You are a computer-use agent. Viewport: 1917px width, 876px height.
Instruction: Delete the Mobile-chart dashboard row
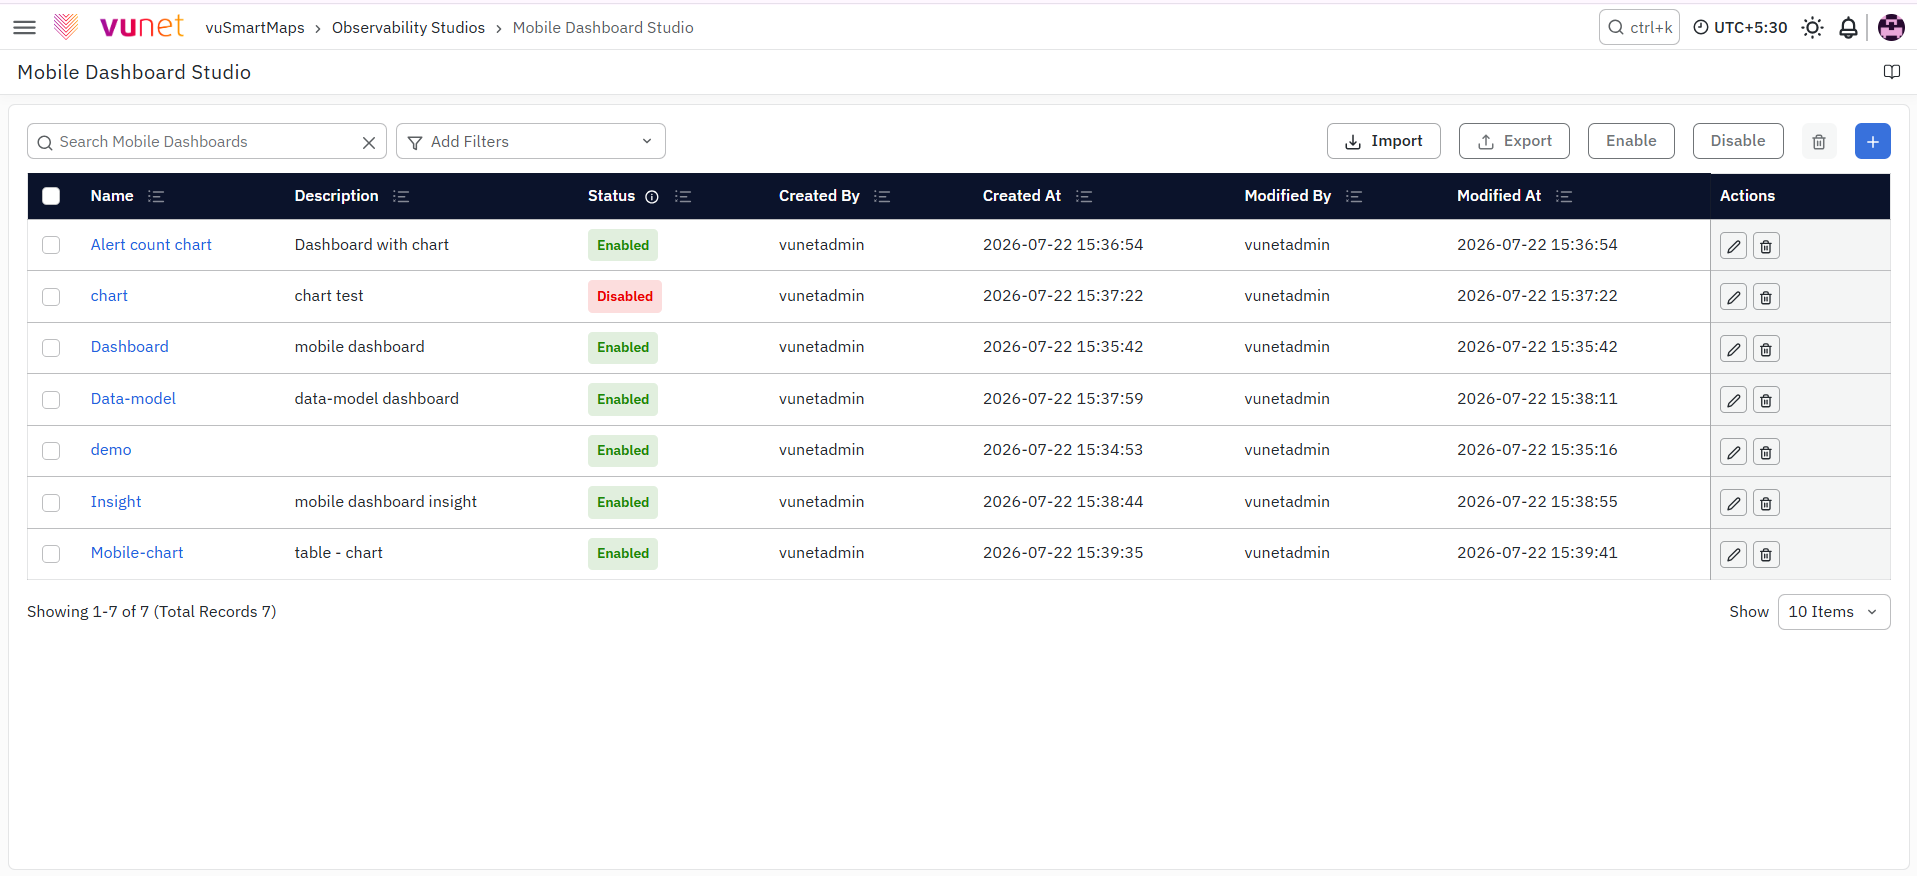tap(1766, 554)
